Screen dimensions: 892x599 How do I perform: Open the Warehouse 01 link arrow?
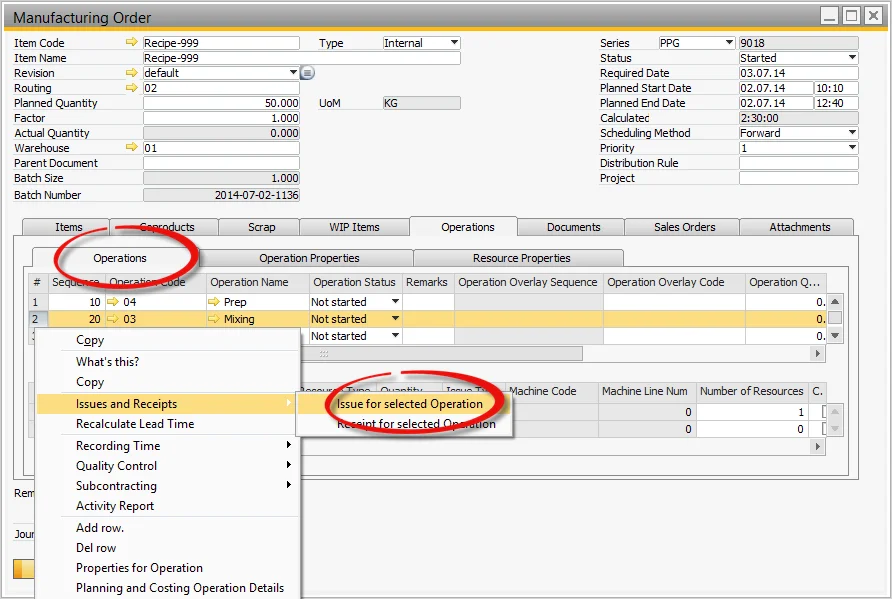[x=135, y=147]
